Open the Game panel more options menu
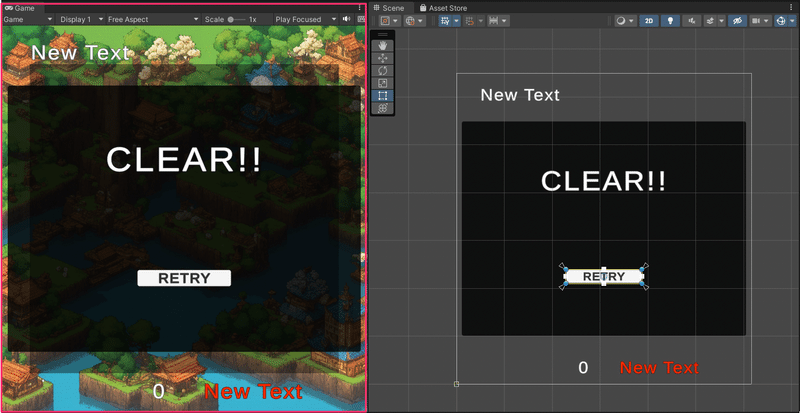The width and height of the screenshot is (800, 413). tap(360, 8)
